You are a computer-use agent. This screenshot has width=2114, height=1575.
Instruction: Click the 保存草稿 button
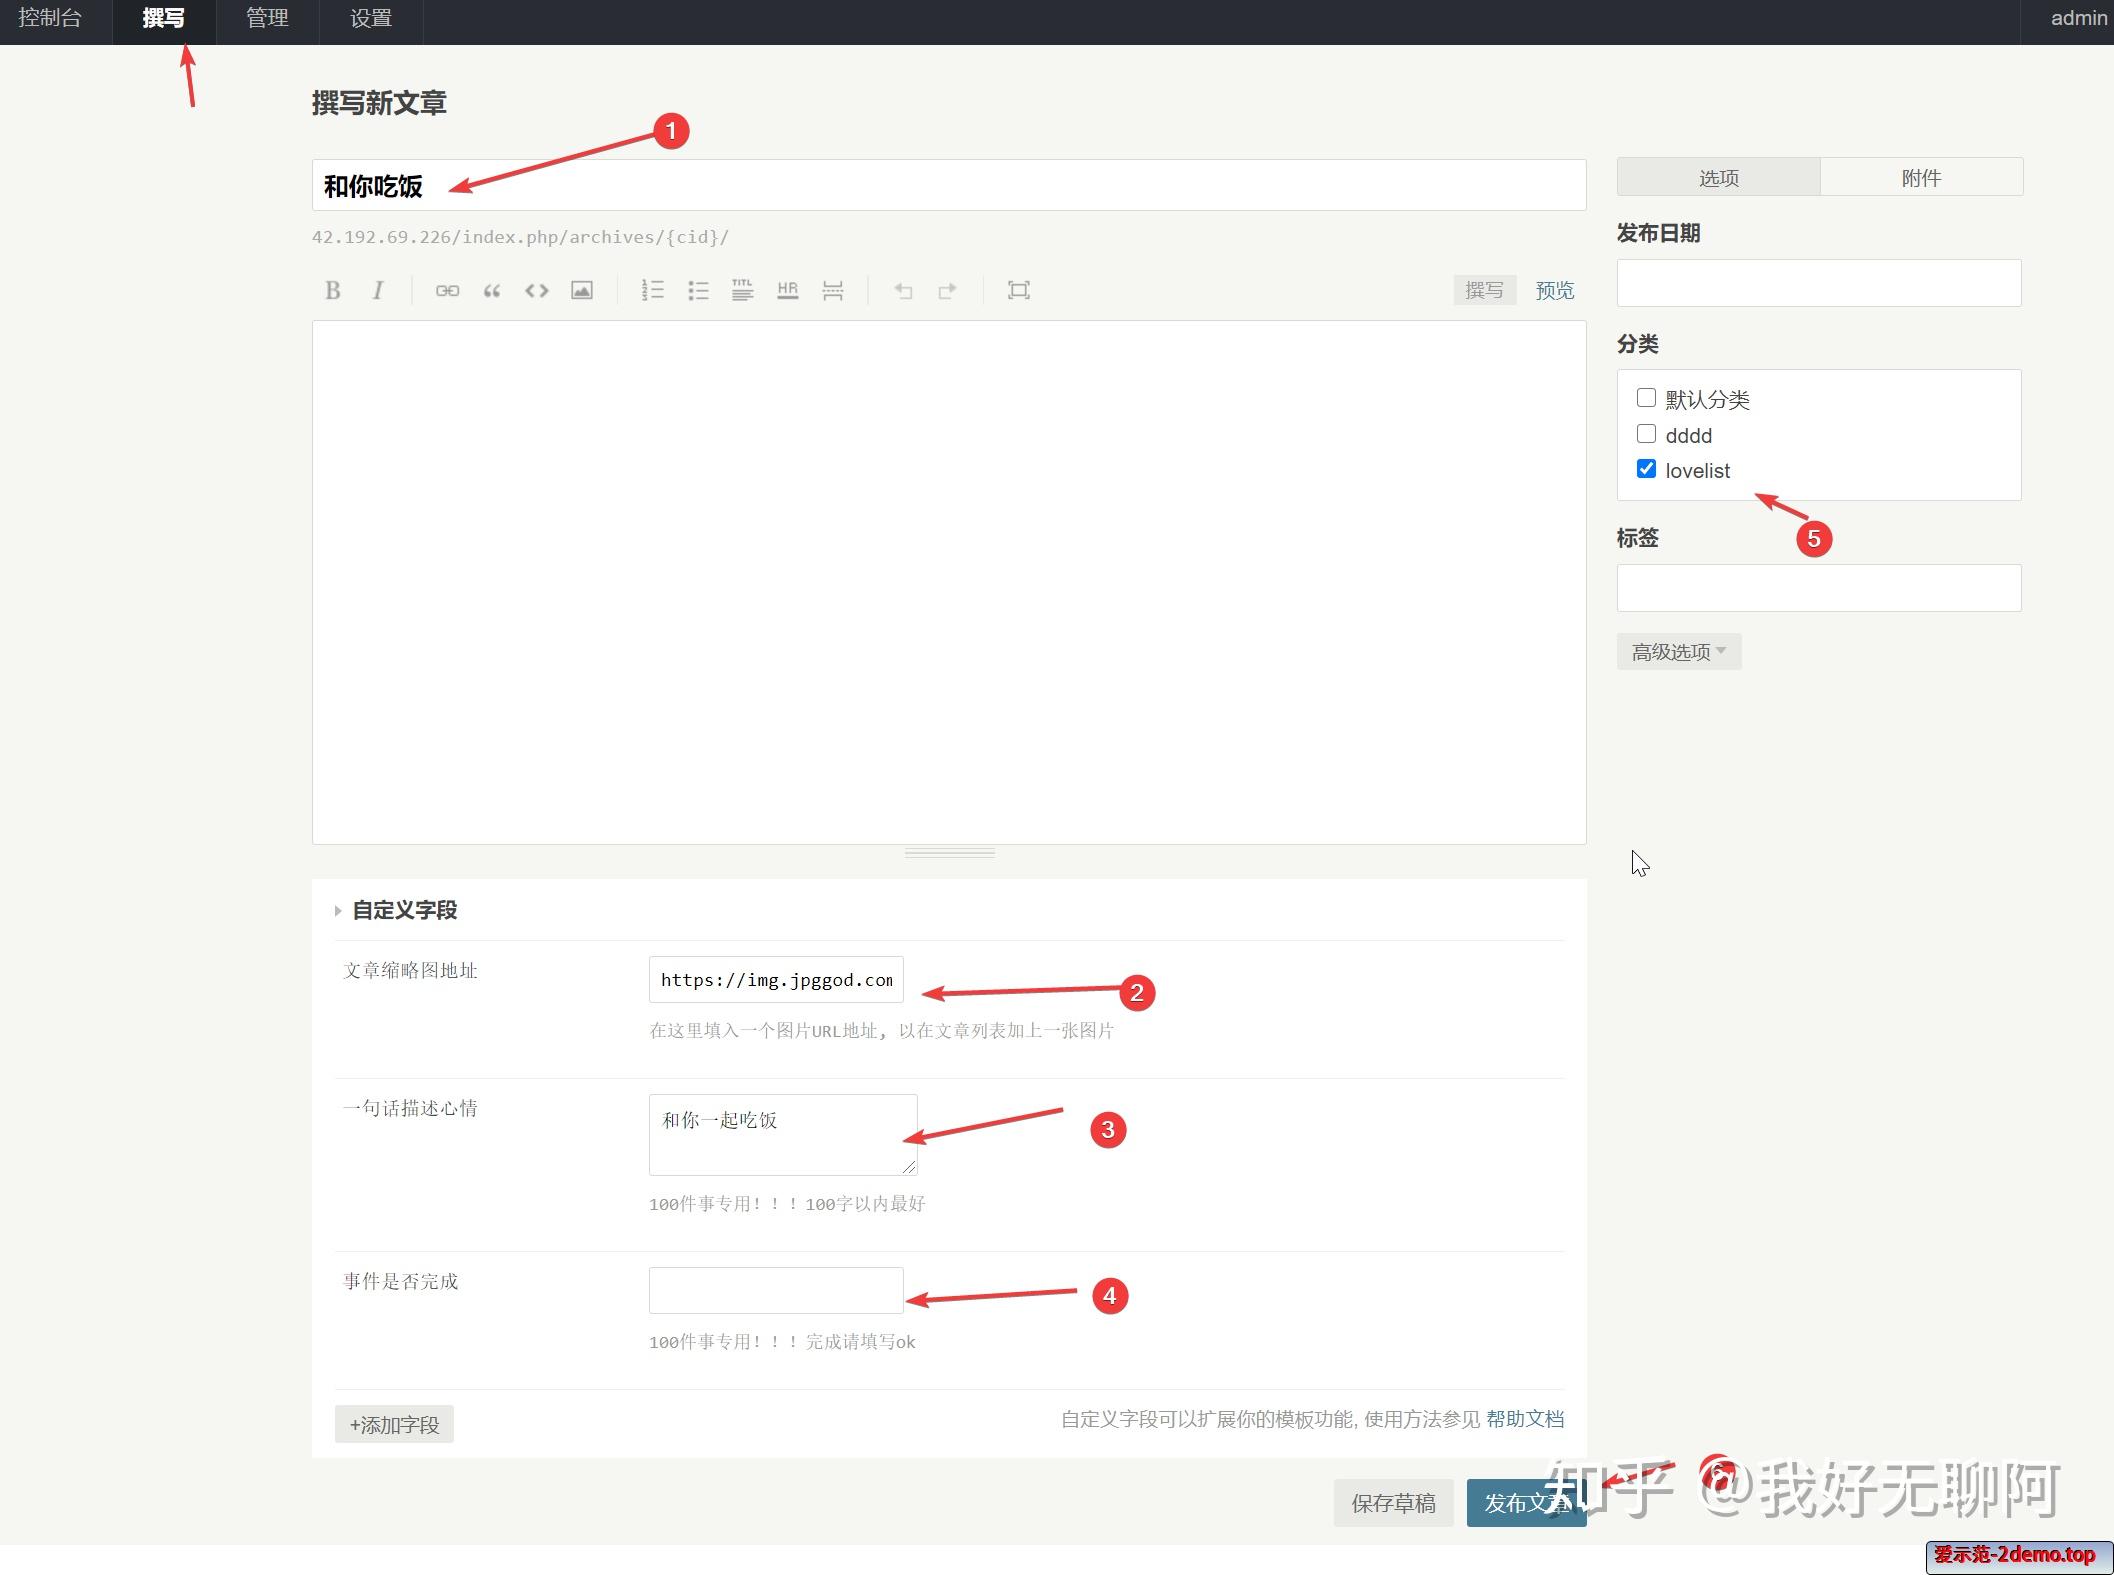click(1393, 1503)
